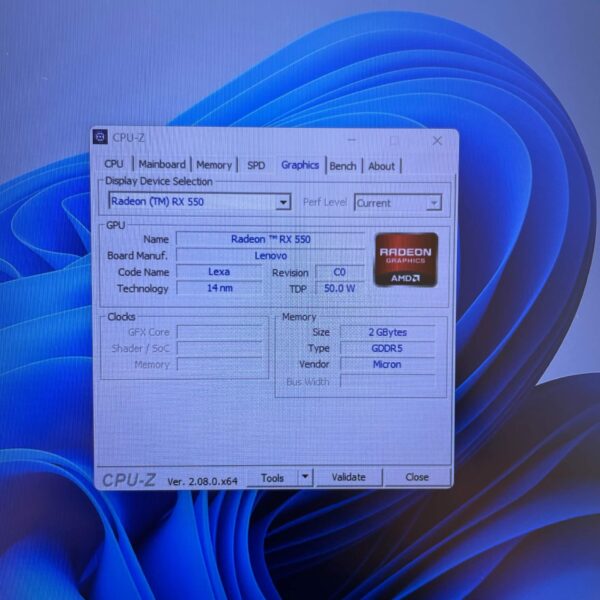
Task: Click the Validate button
Action: [x=349, y=477]
